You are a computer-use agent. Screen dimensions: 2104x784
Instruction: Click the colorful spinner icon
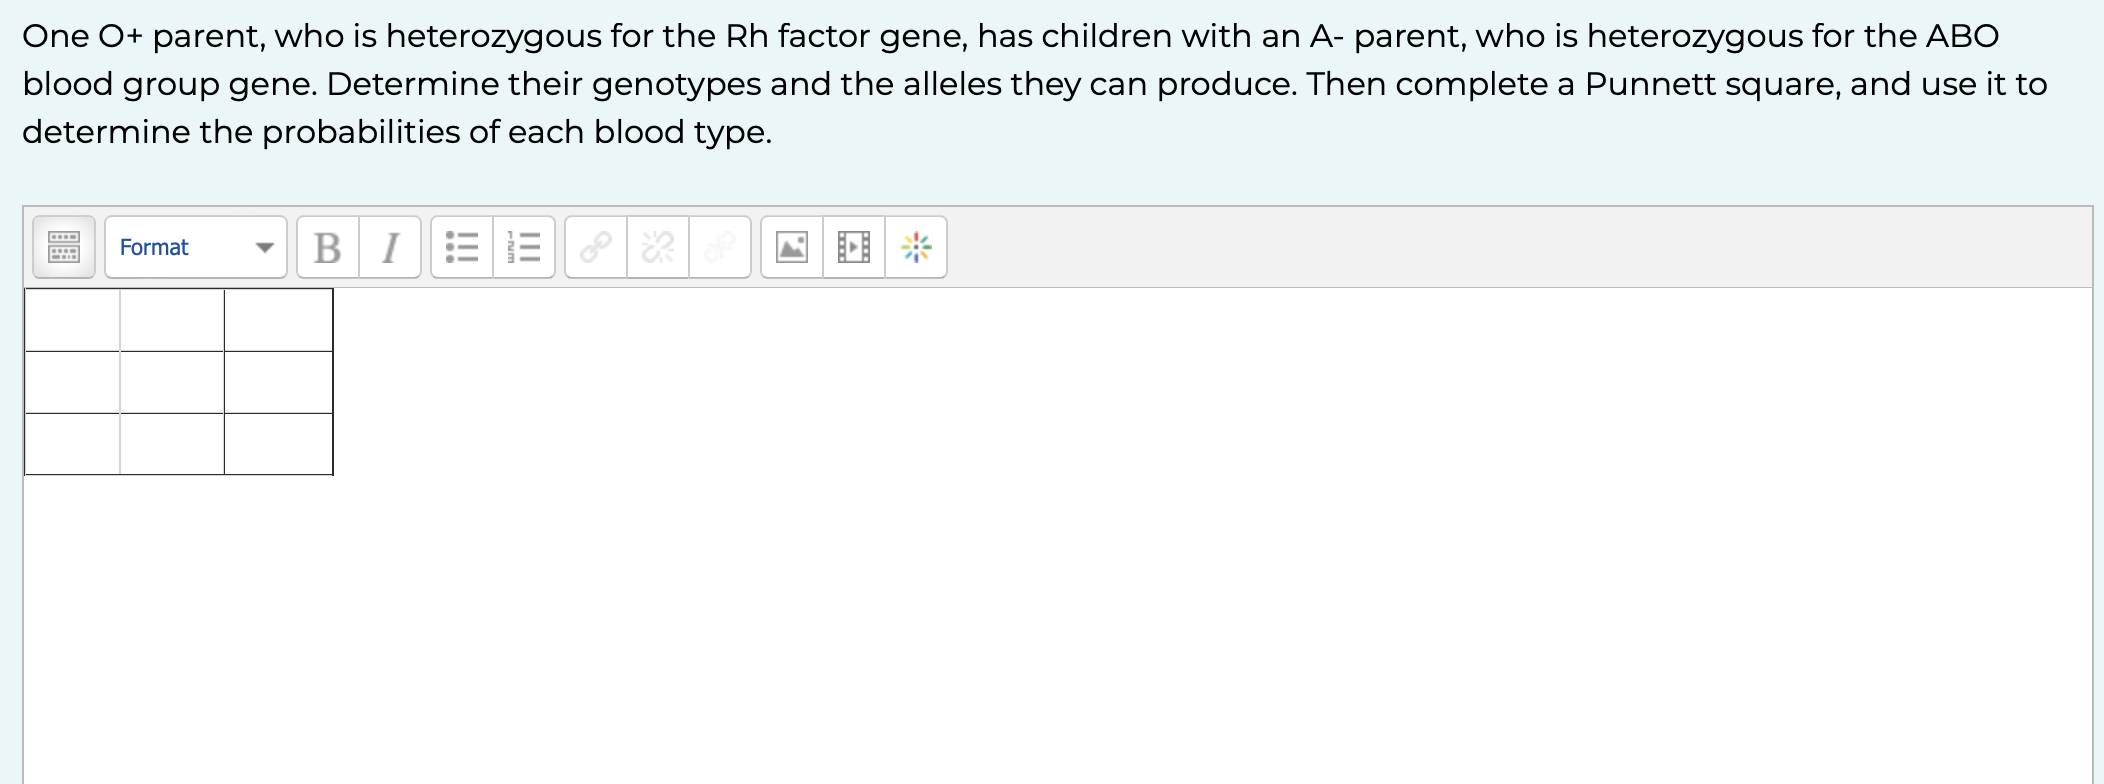tap(916, 247)
